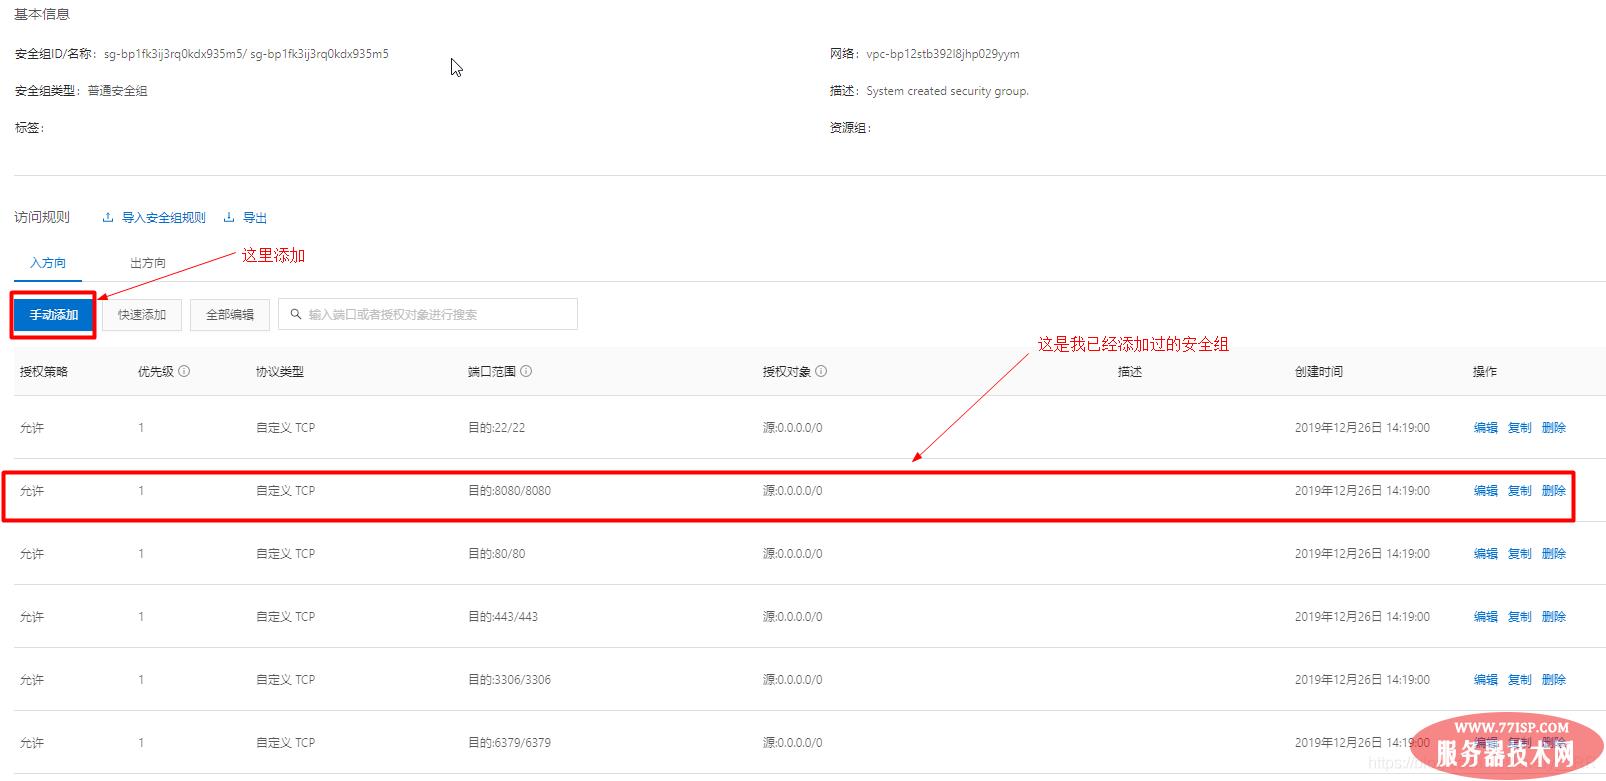The image size is (1606, 781).
Task: Click the 操作 column header
Action: [1485, 372]
